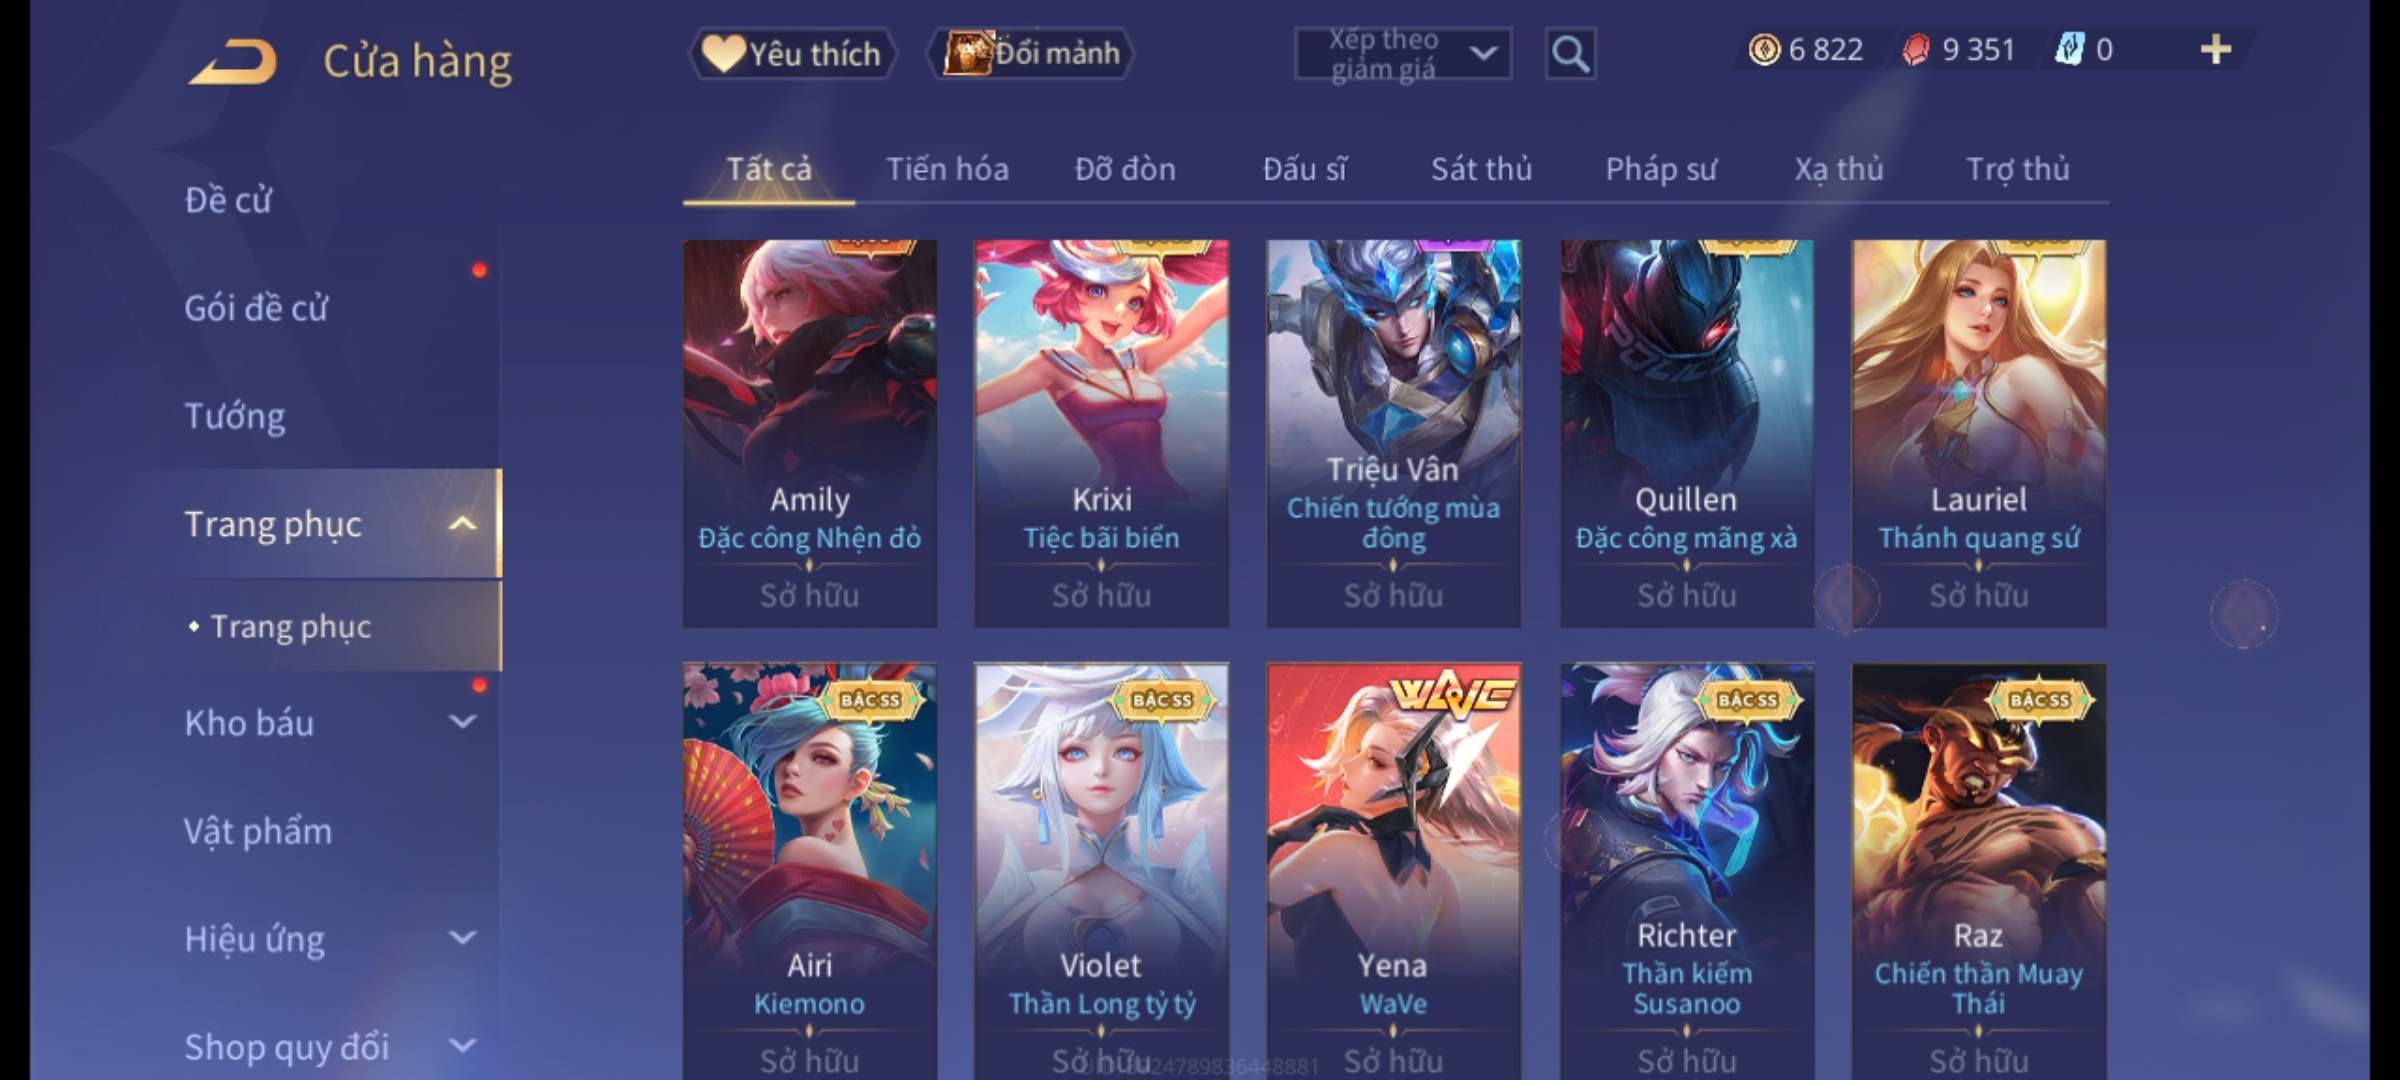Switch to the Sát thủ tab
Viewport: 2400px width, 1080px height.
click(x=1481, y=169)
